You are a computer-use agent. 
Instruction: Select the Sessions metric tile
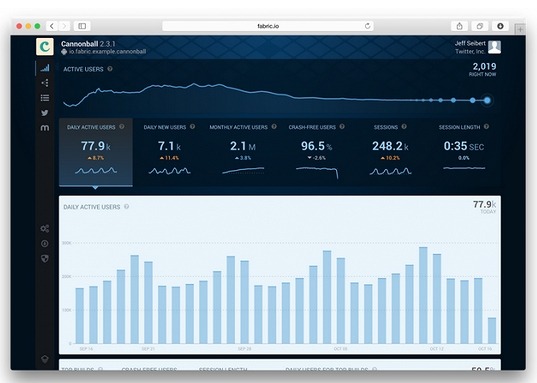pos(390,152)
